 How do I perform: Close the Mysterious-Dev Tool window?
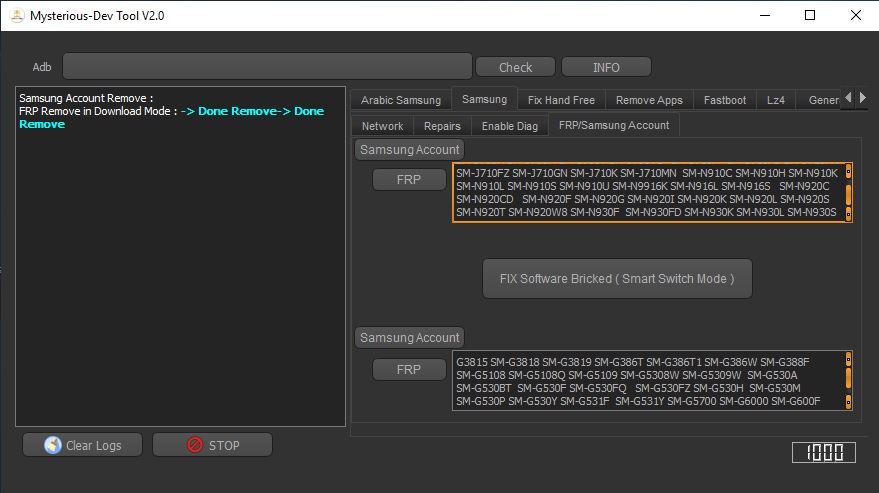pyautogui.click(x=855, y=15)
